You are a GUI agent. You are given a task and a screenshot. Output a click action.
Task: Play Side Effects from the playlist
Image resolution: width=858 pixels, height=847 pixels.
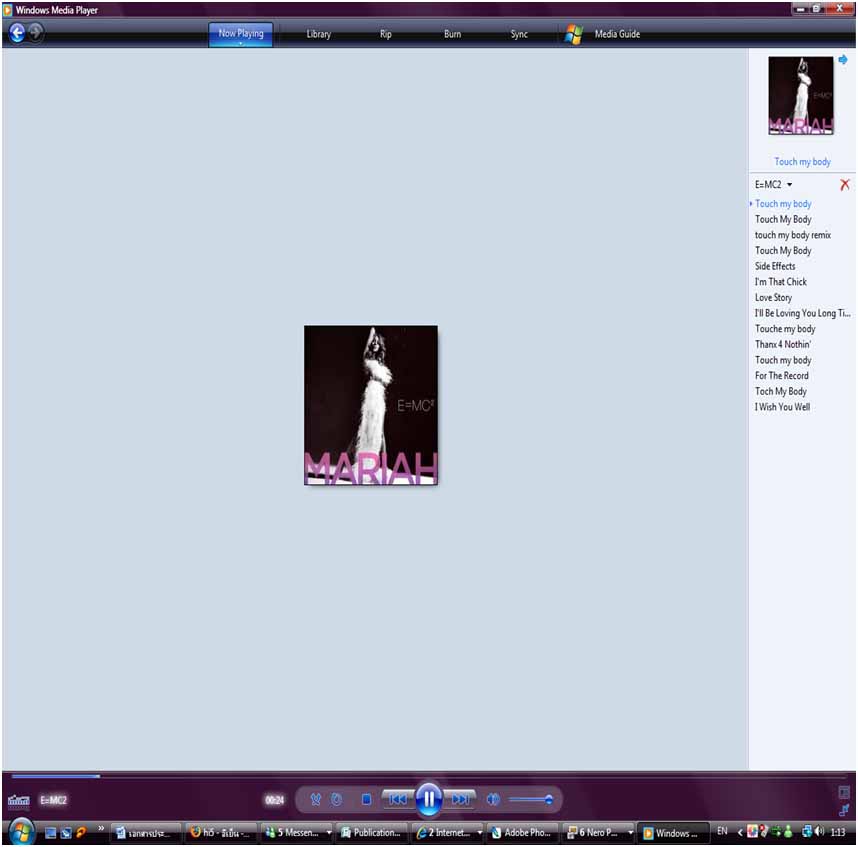coord(775,266)
